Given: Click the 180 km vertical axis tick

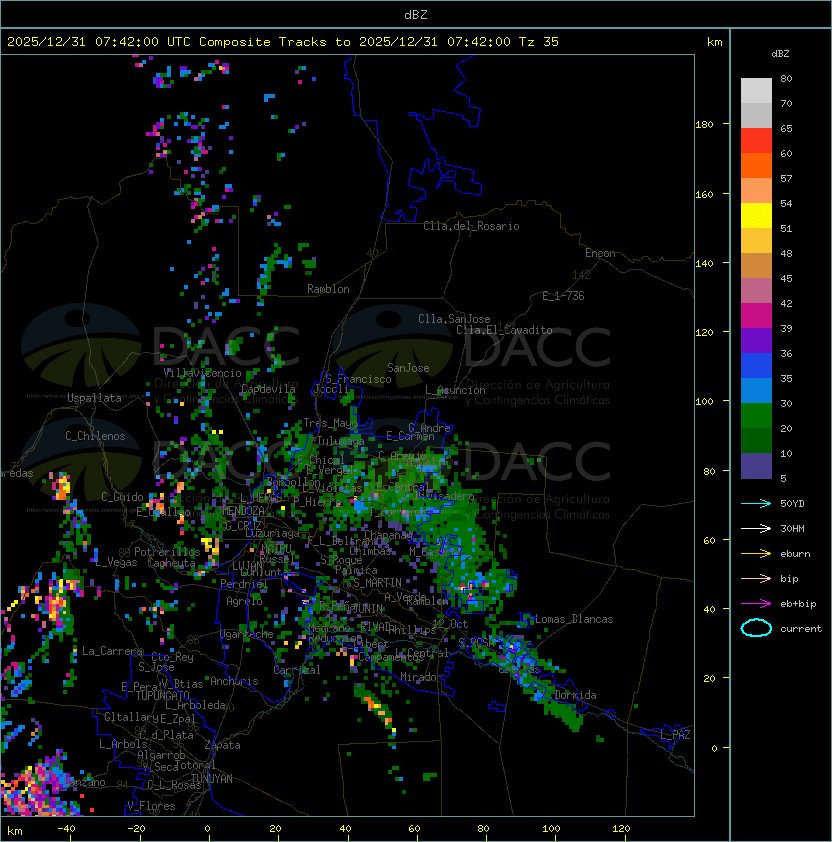Looking at the screenshot, I should tap(704, 125).
